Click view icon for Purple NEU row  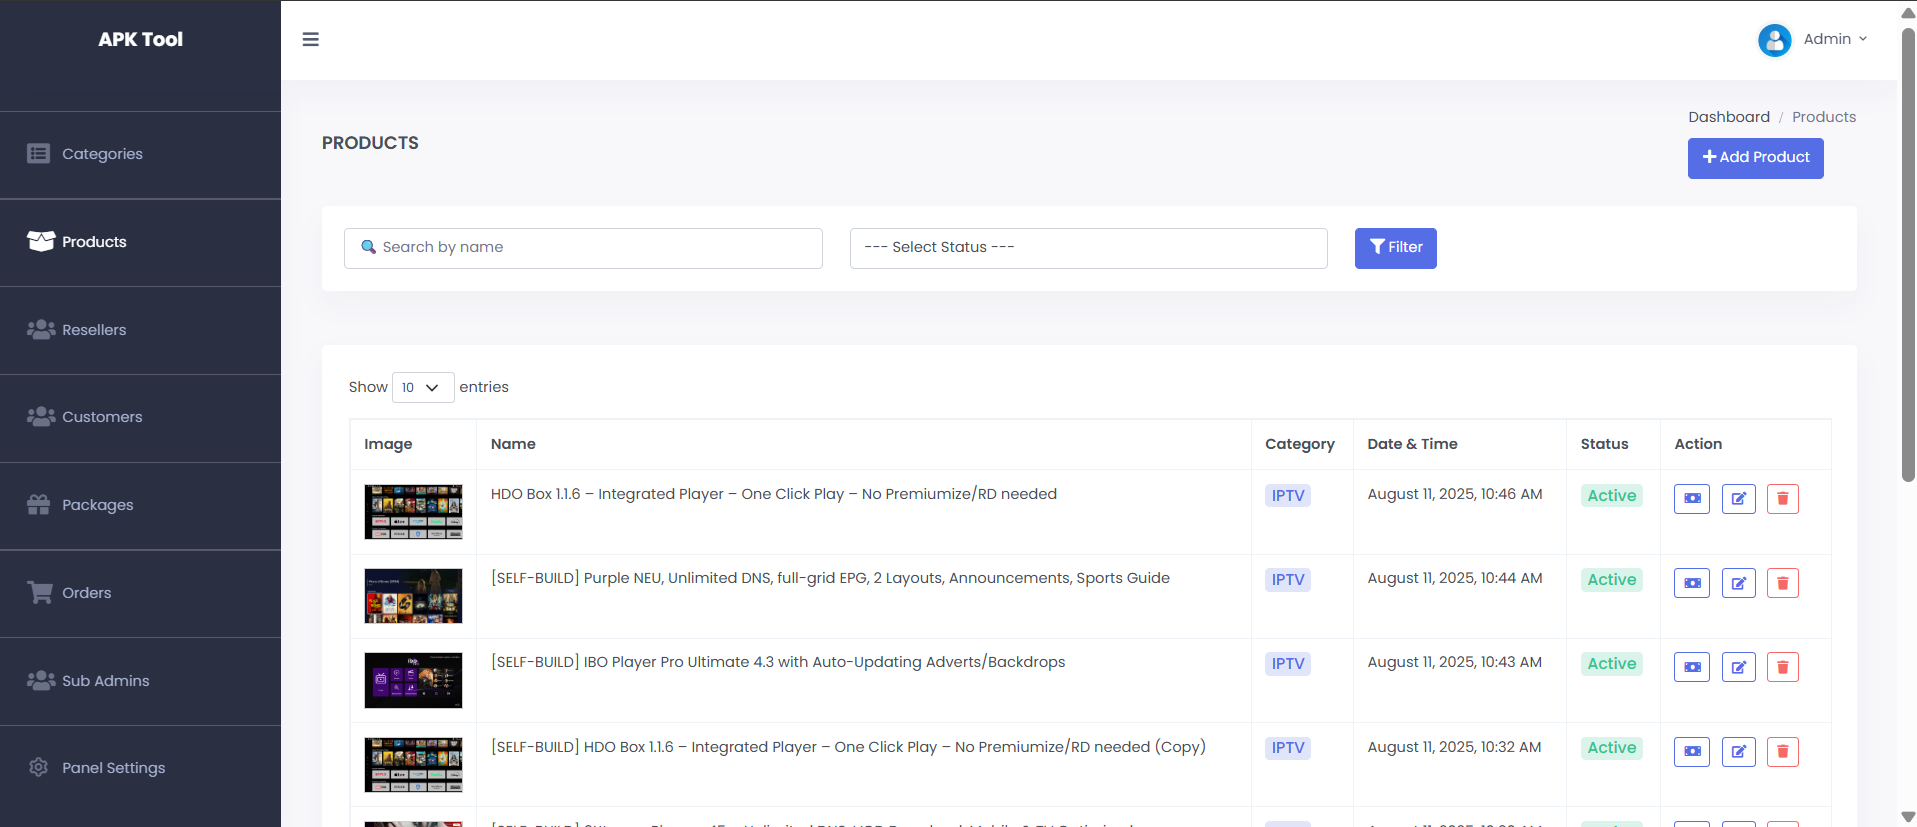[x=1692, y=582]
